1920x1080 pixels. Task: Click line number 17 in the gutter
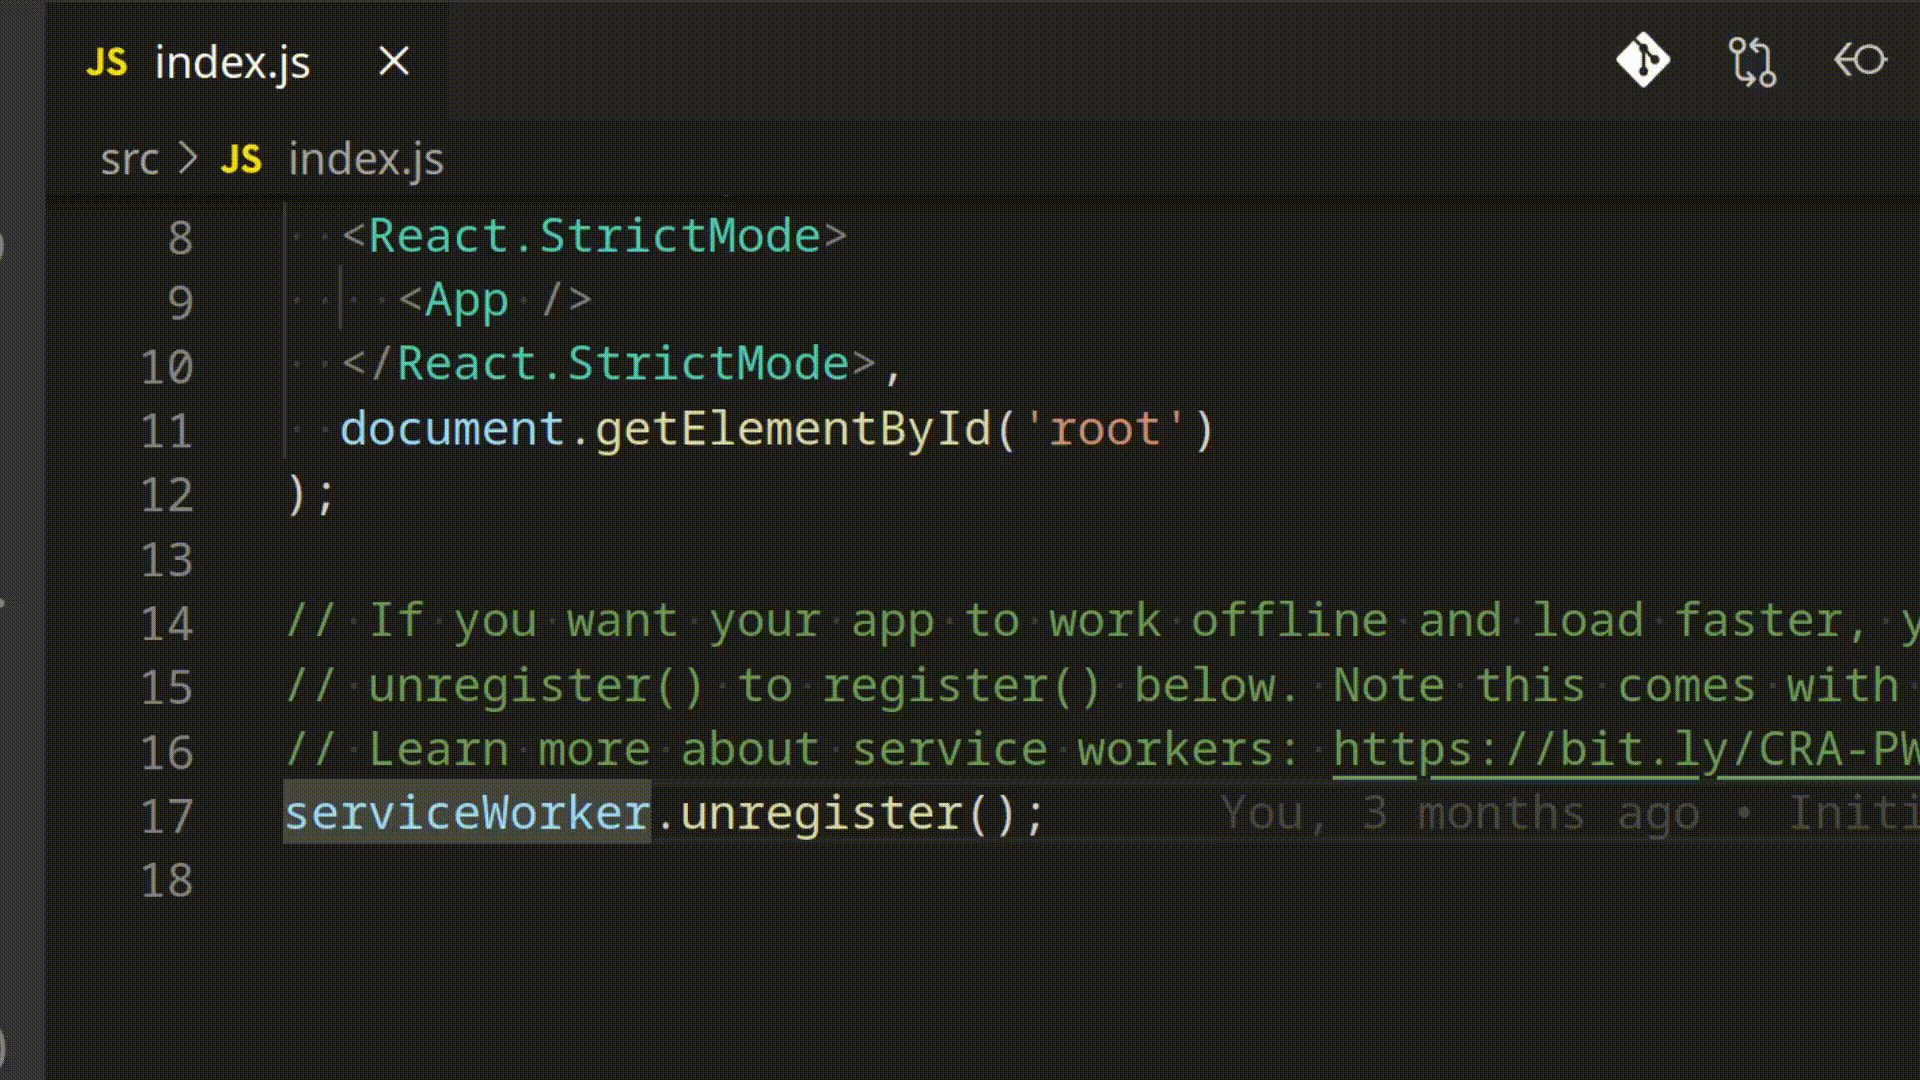point(166,816)
